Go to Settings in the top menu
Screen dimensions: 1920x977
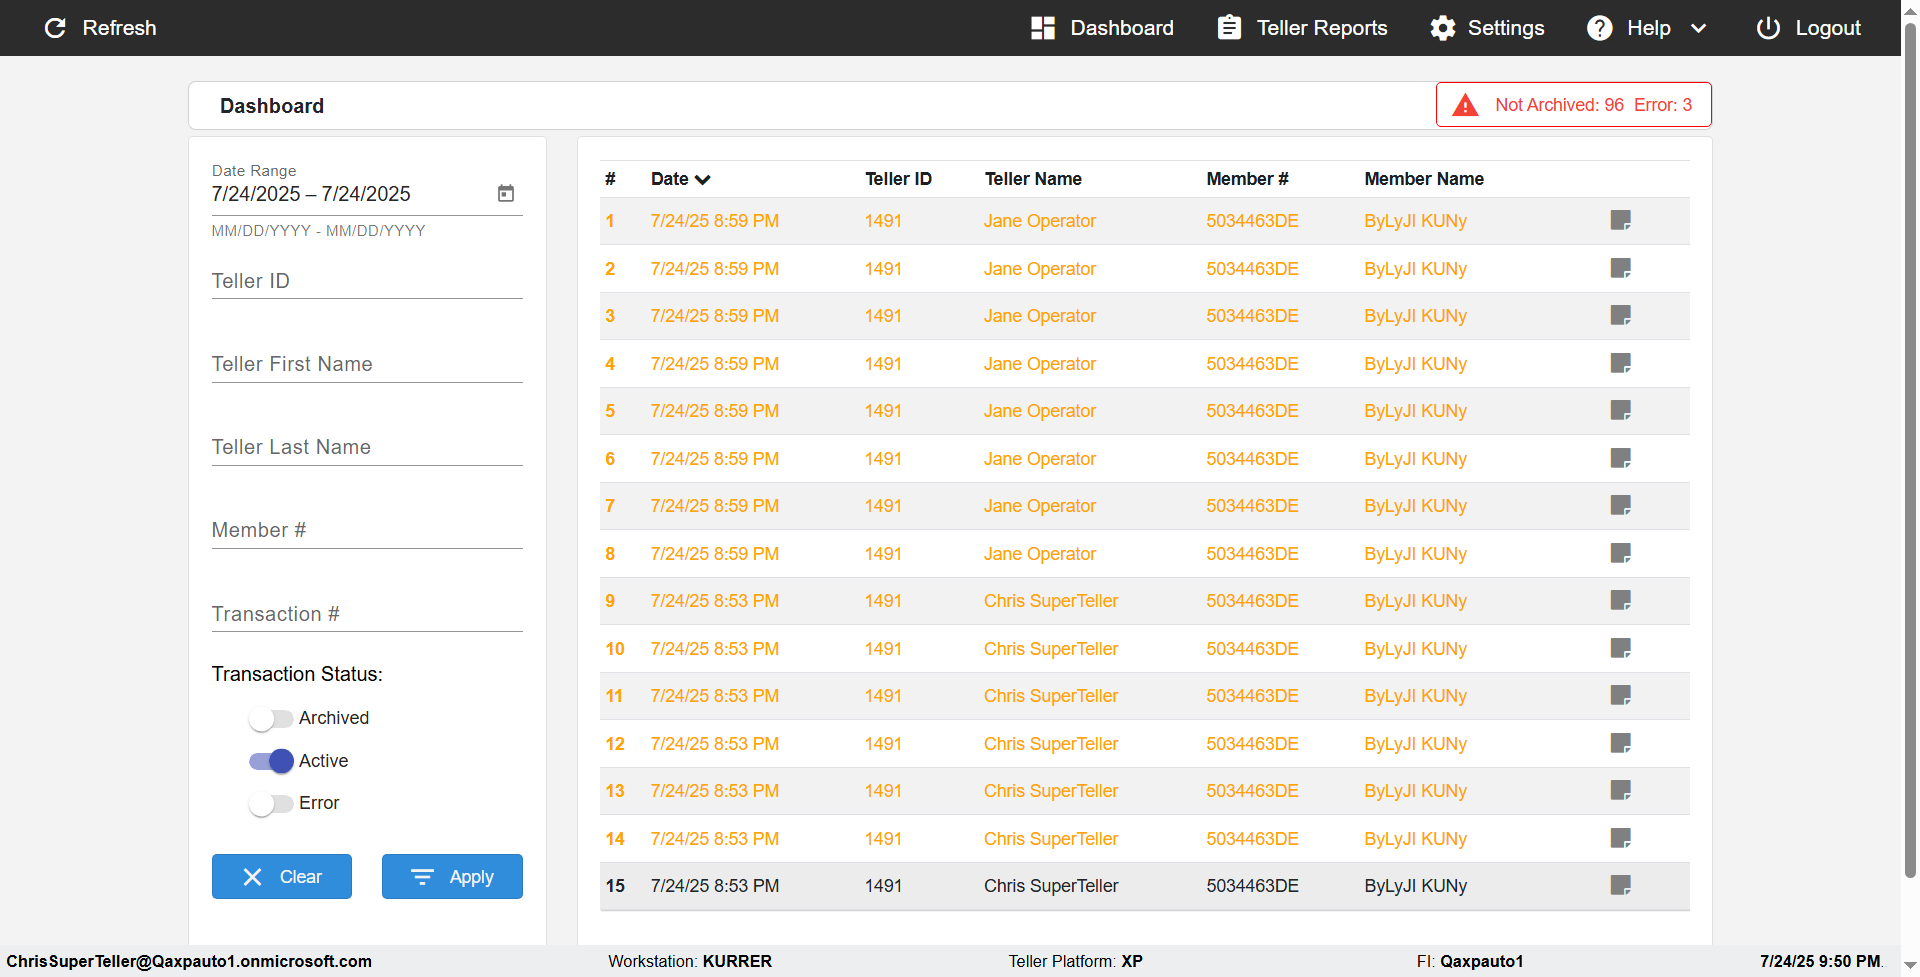(1487, 28)
